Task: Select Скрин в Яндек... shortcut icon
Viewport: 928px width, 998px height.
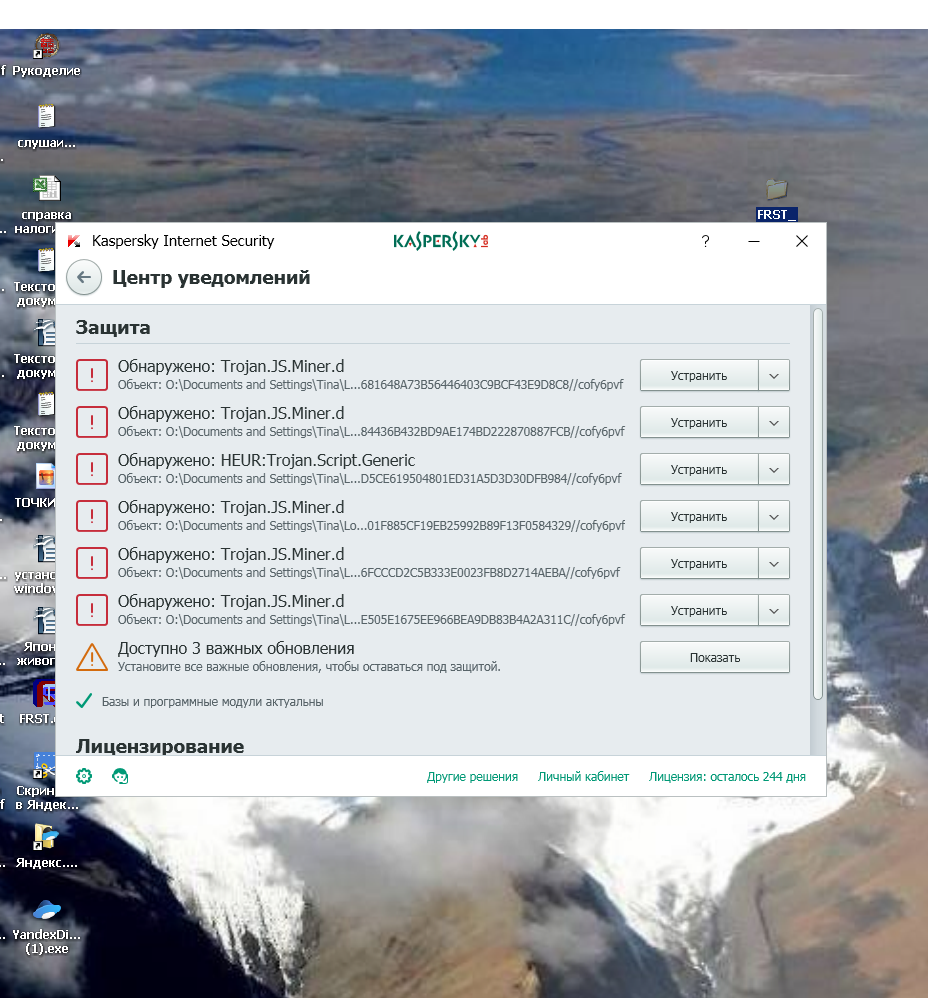Action: point(46,782)
